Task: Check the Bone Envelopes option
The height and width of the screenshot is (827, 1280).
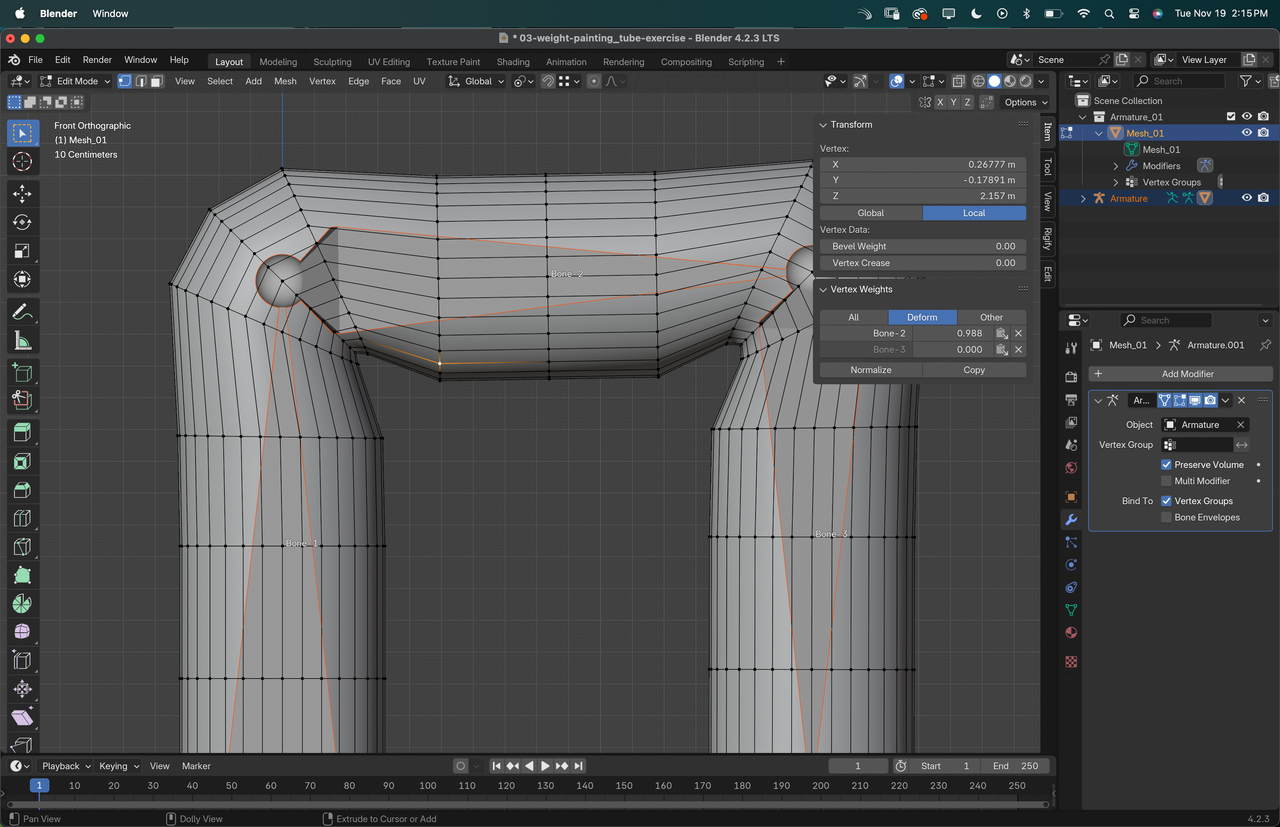Action: (1166, 517)
